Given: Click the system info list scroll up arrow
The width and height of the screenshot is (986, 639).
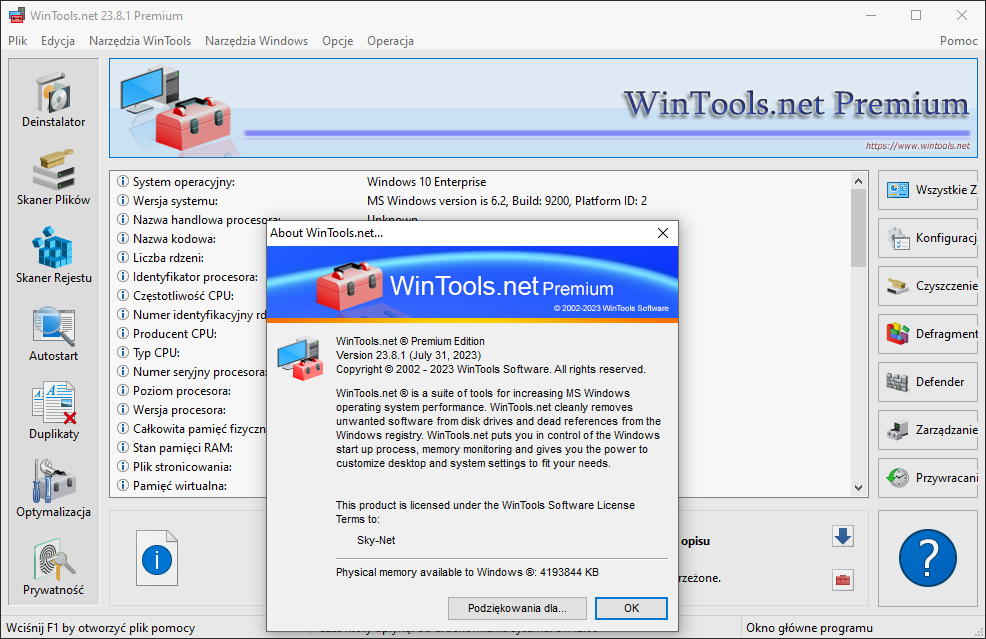Looking at the screenshot, I should tap(858, 181).
